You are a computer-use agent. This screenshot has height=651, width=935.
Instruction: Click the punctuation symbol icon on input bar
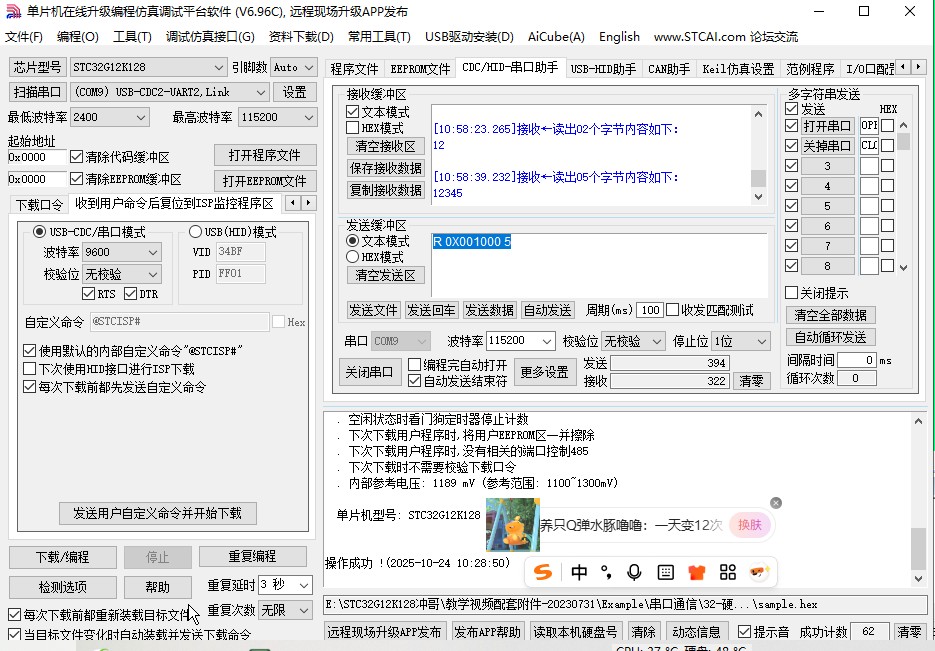point(605,572)
